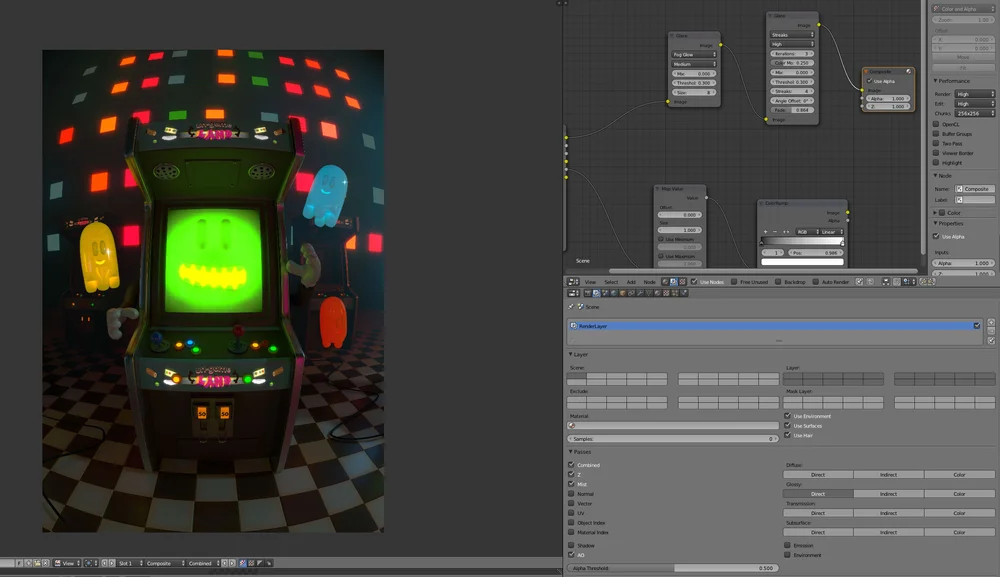Open the Node menu in node editor
Screen dimensions: 1000x577
tap(649, 282)
